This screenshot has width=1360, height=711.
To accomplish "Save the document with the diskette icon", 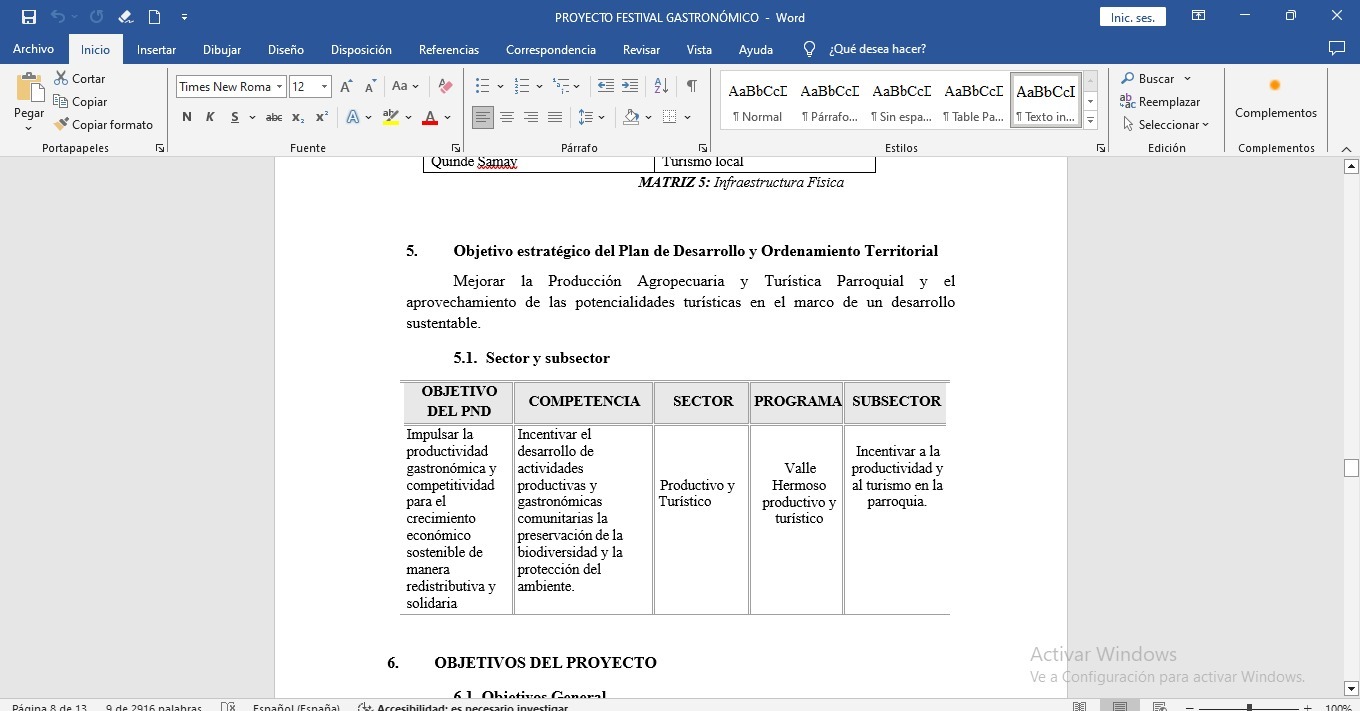I will [x=28, y=17].
